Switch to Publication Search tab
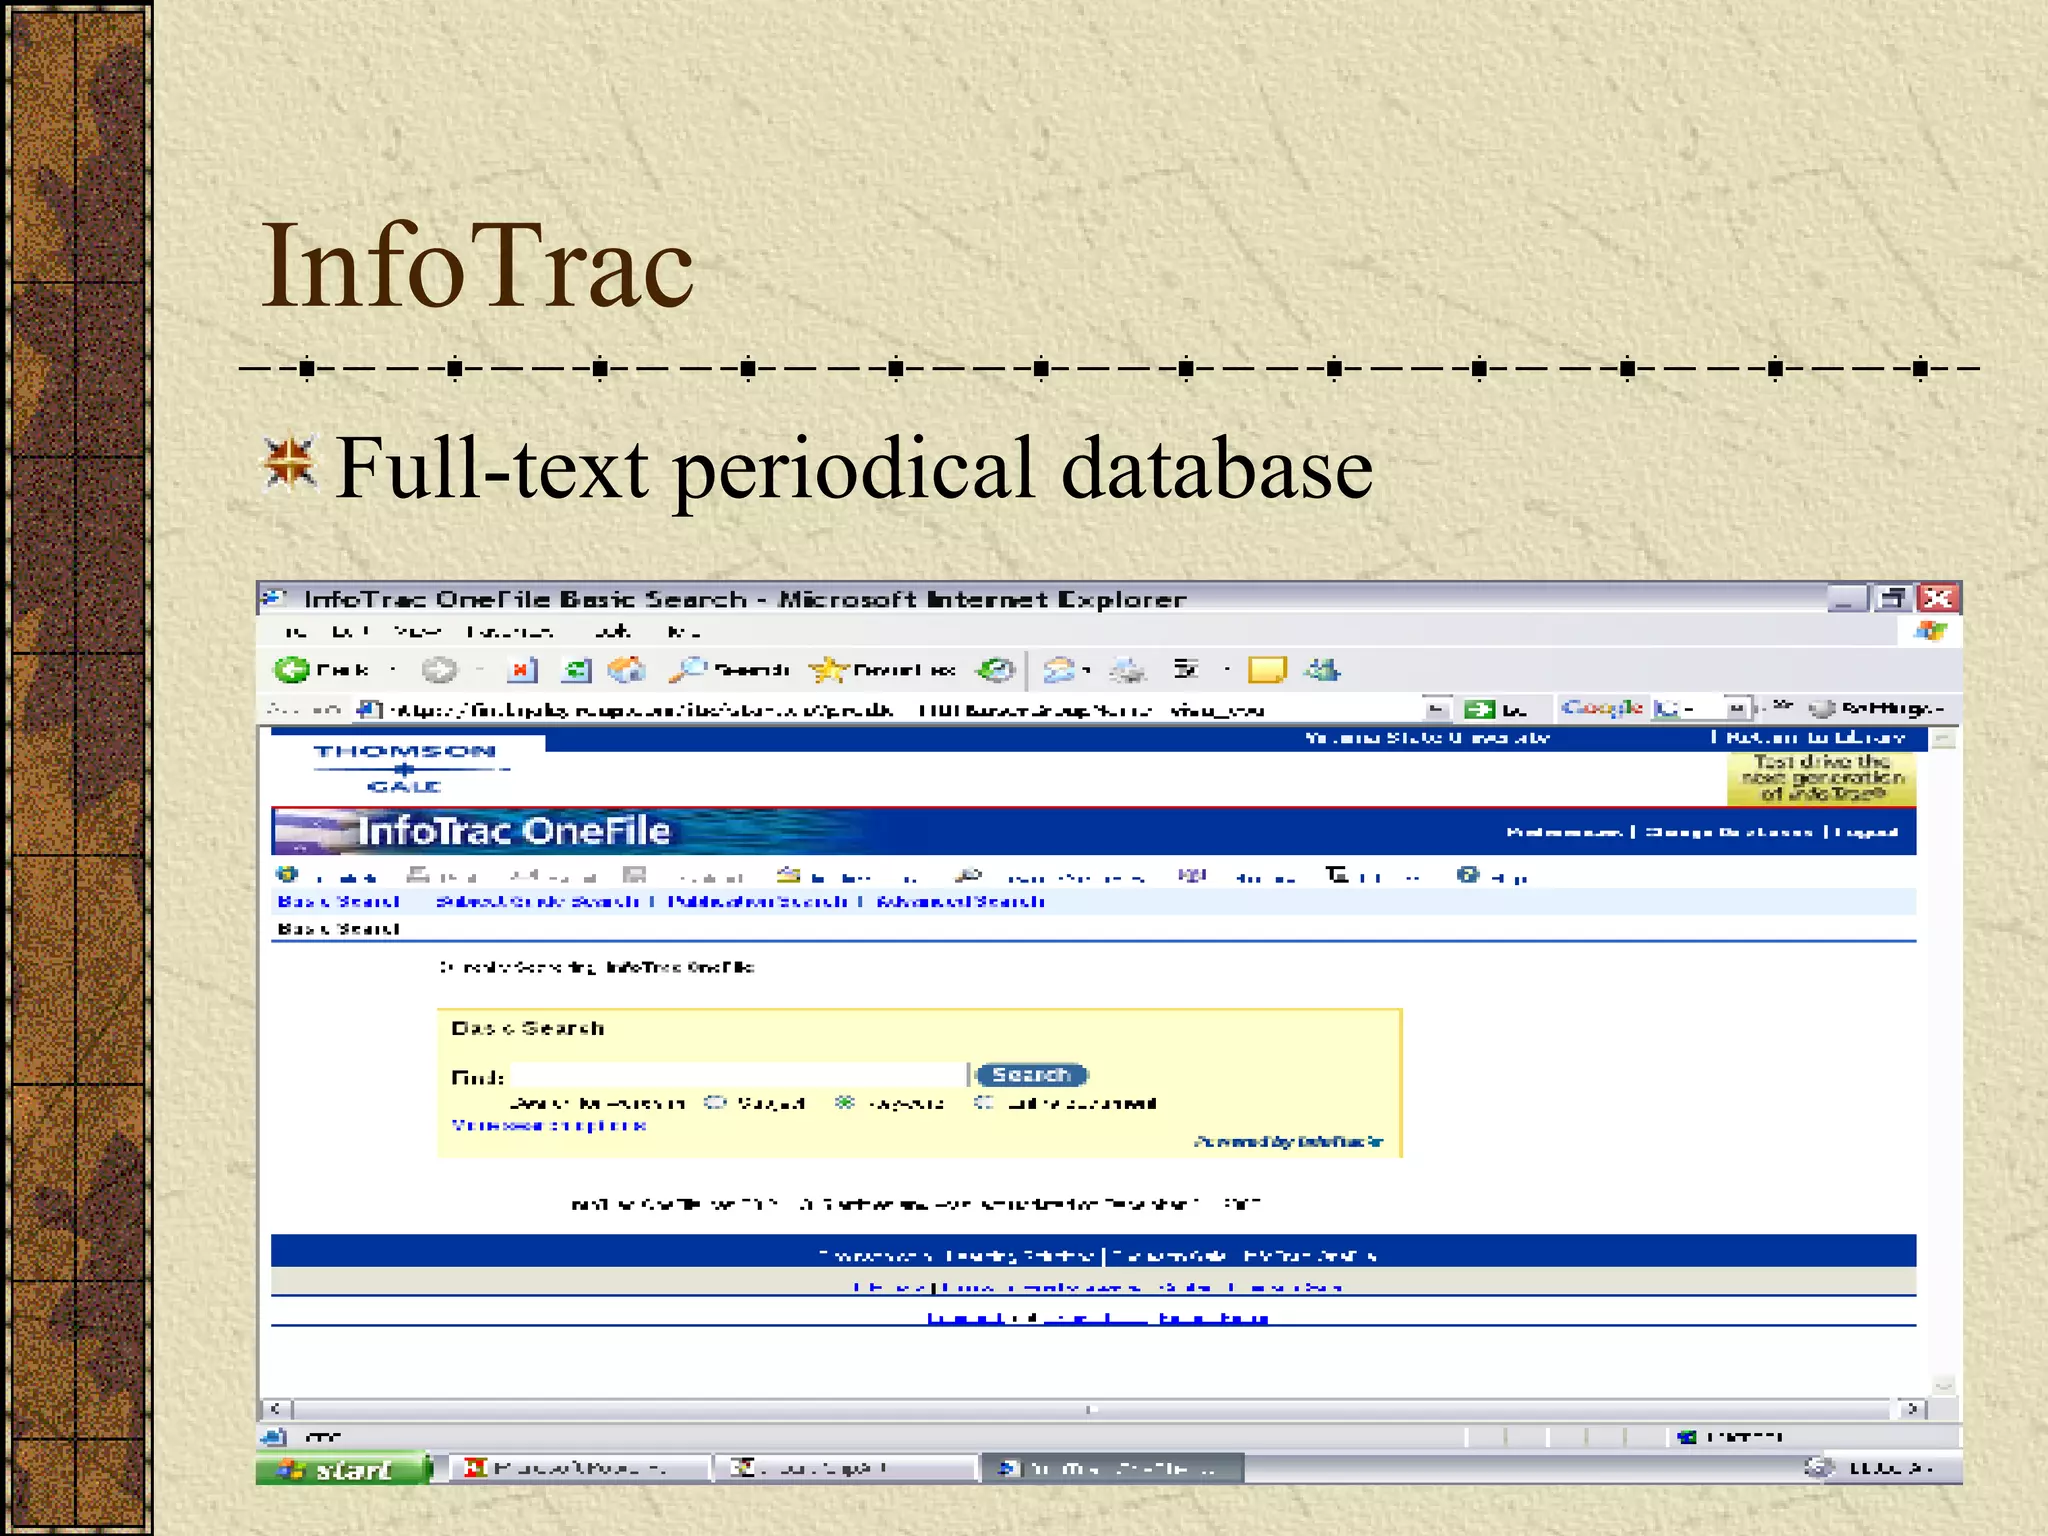This screenshot has width=2048, height=1536. (x=757, y=901)
